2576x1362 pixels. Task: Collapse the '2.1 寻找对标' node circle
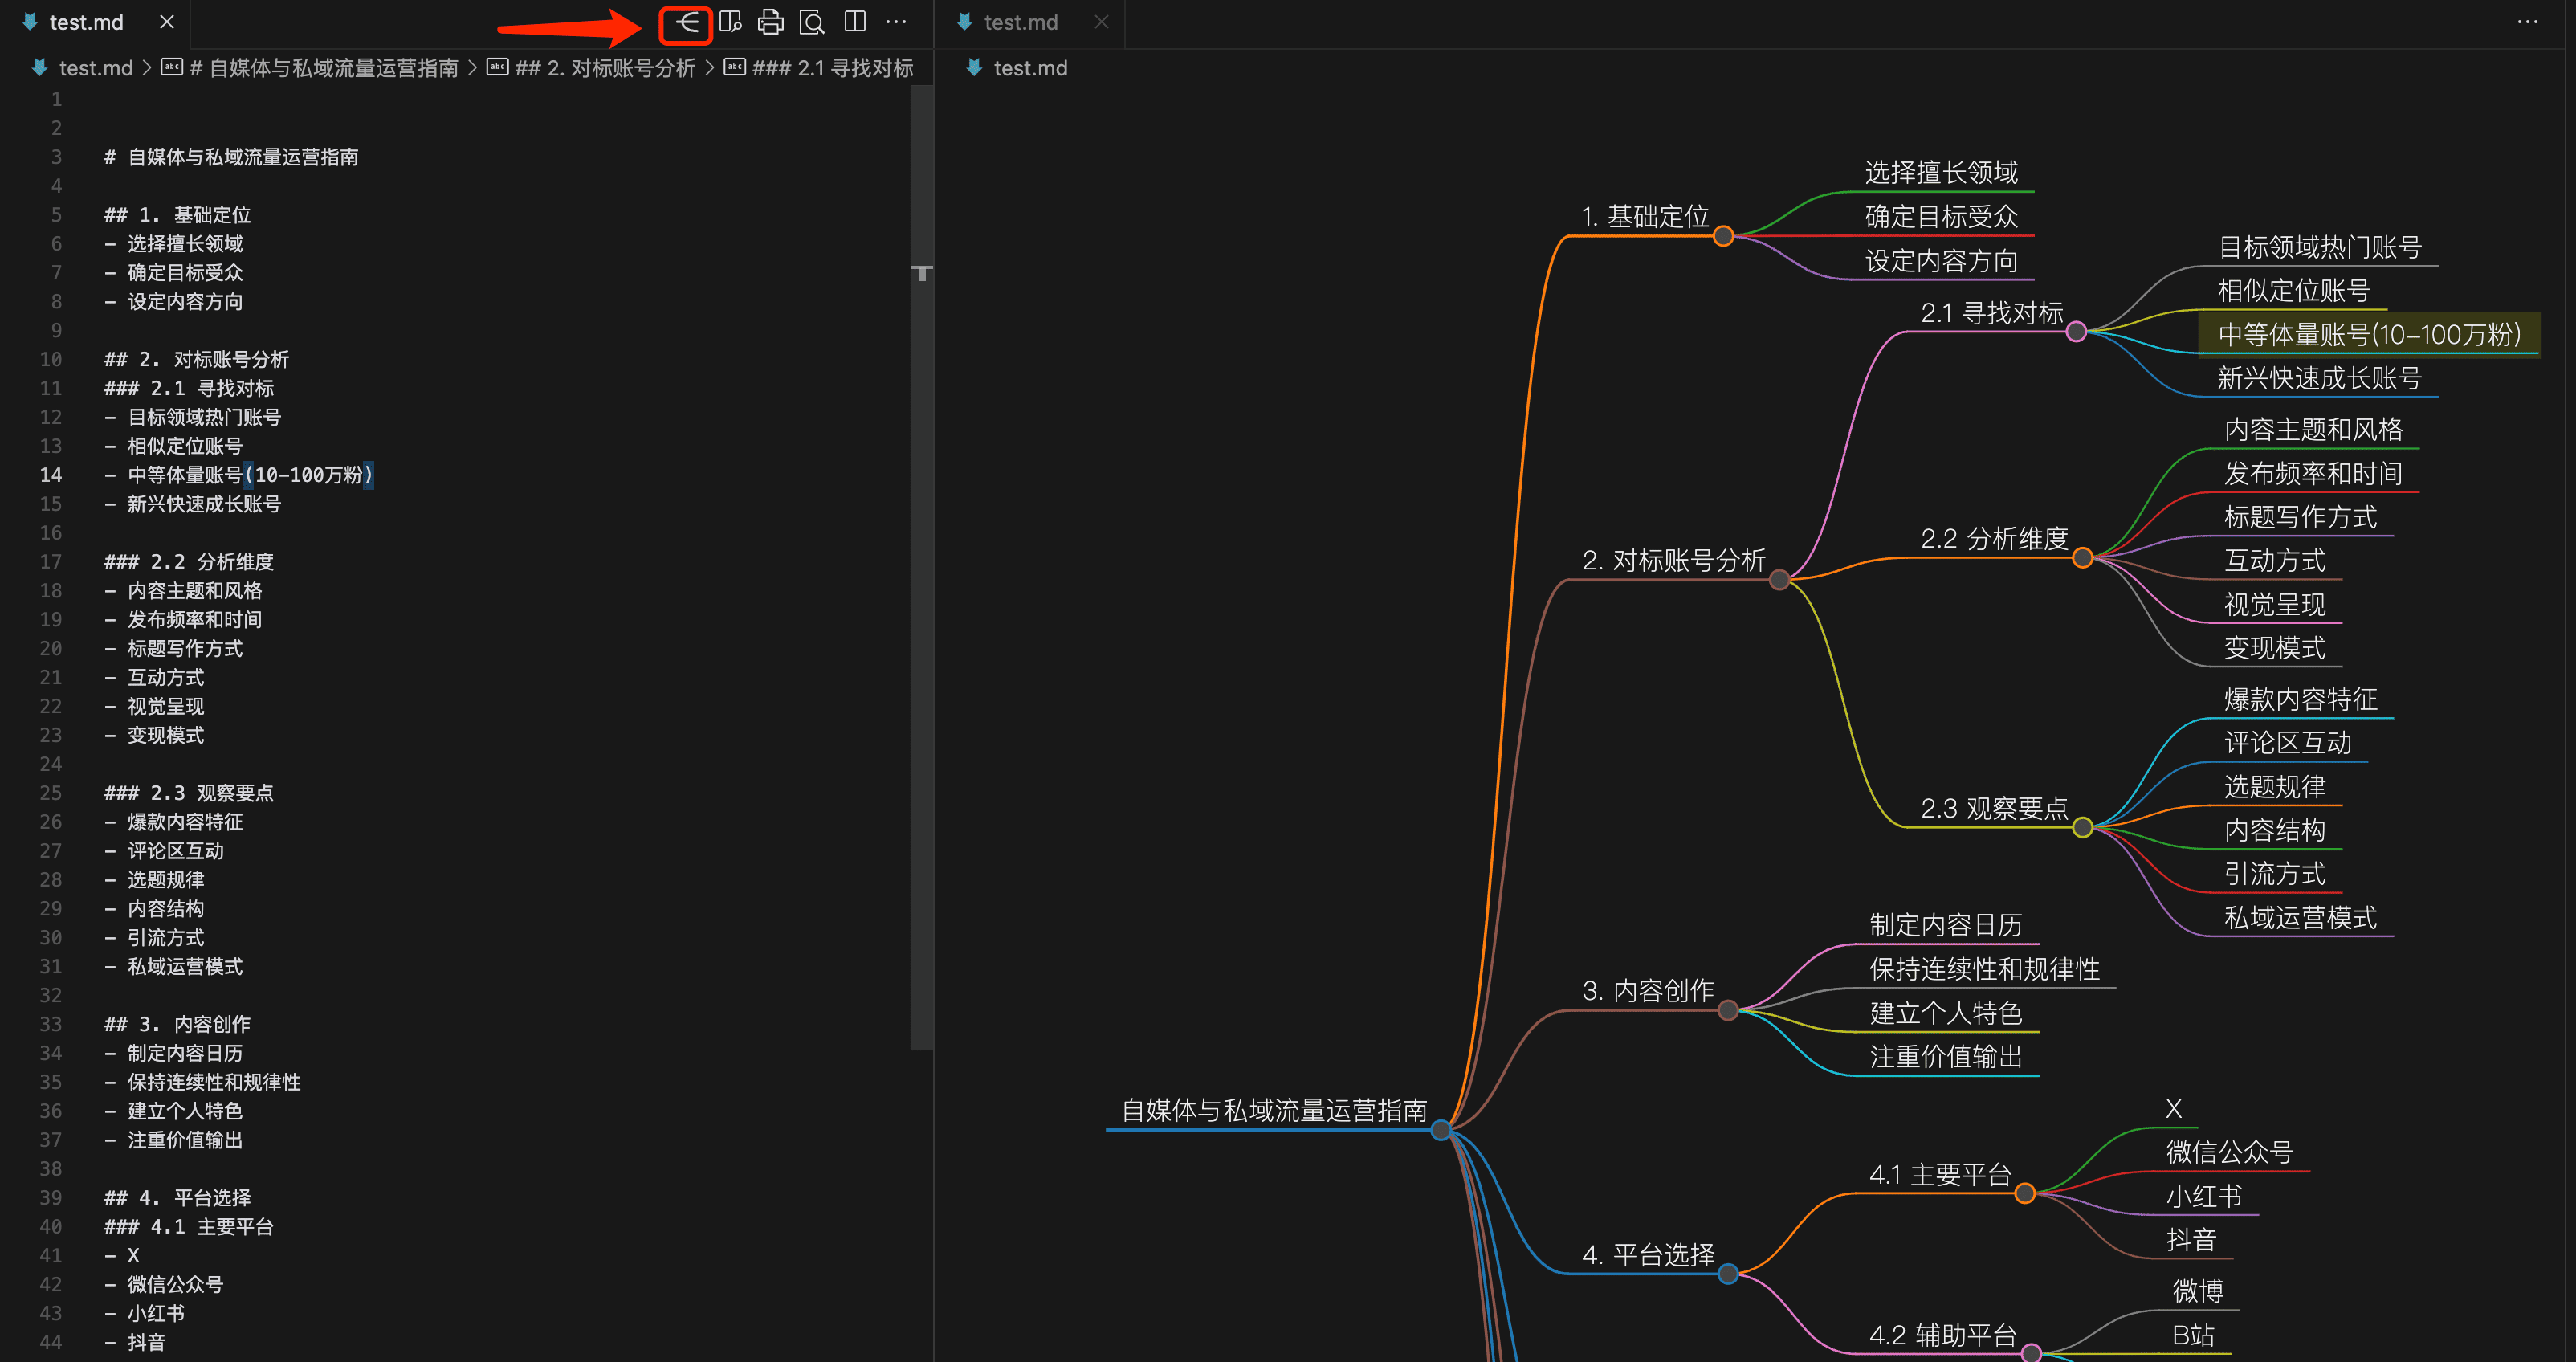[2076, 331]
